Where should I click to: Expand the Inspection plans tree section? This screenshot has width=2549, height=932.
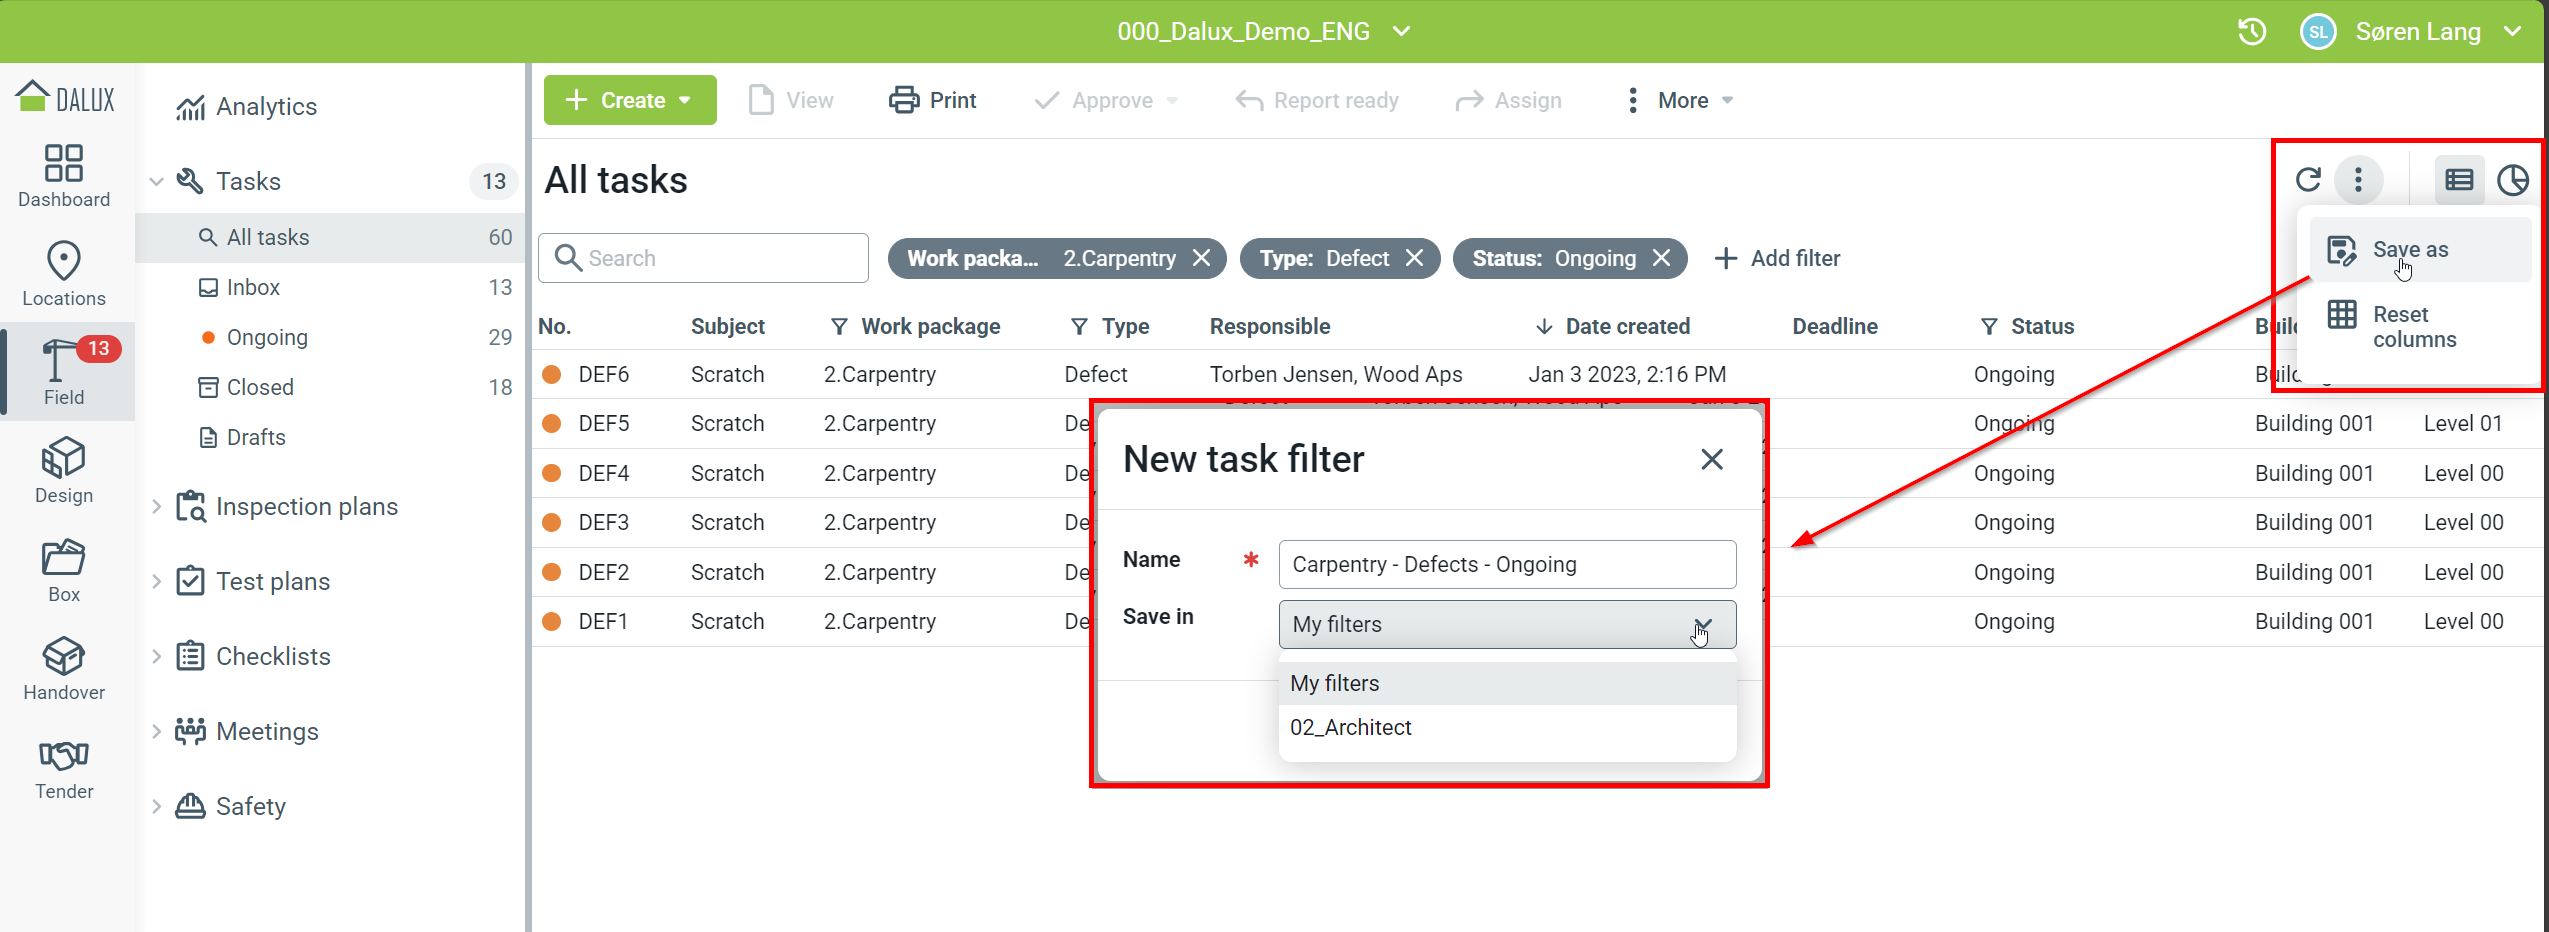[x=156, y=507]
